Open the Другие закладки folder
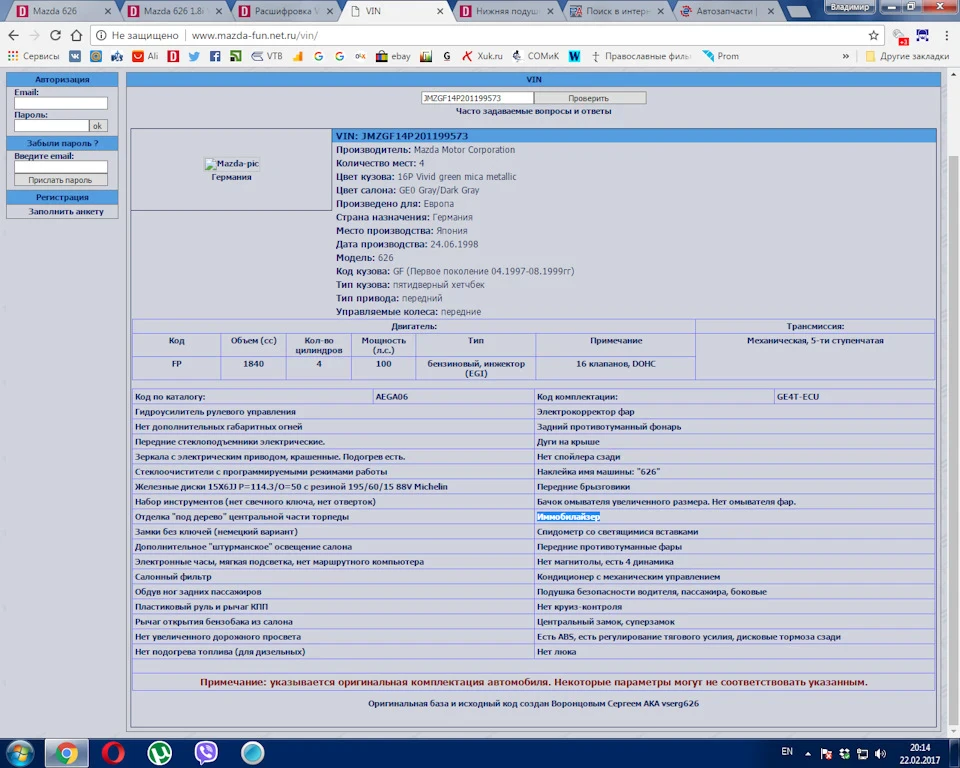The height and width of the screenshot is (768, 960). point(907,56)
